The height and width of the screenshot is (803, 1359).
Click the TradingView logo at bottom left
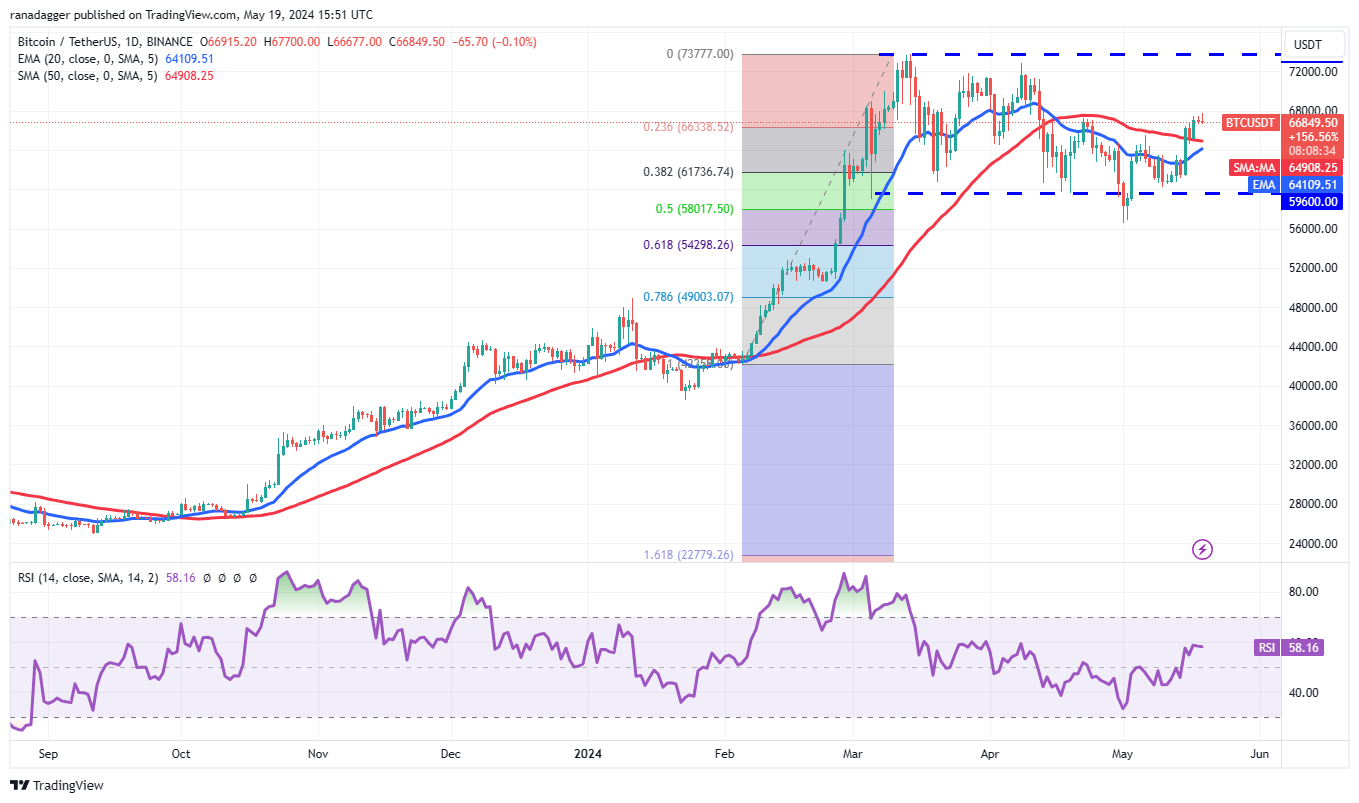(x=57, y=785)
